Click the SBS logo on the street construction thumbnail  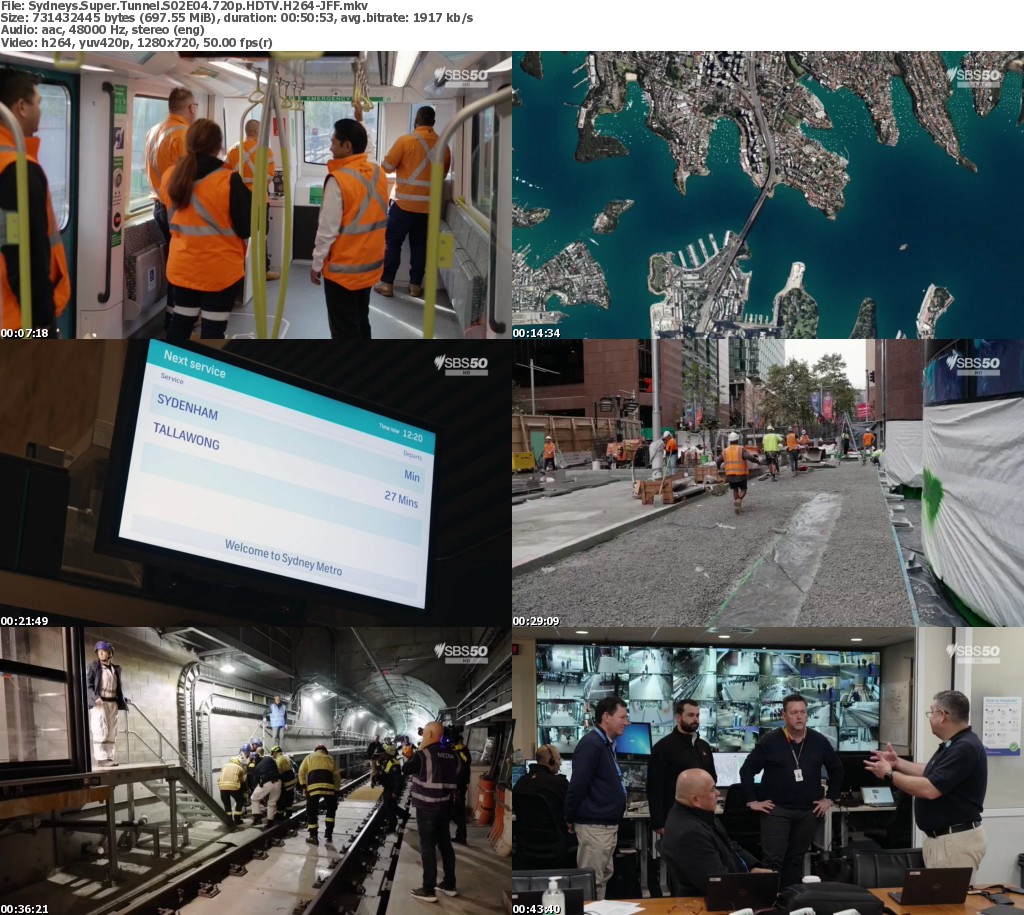point(972,365)
